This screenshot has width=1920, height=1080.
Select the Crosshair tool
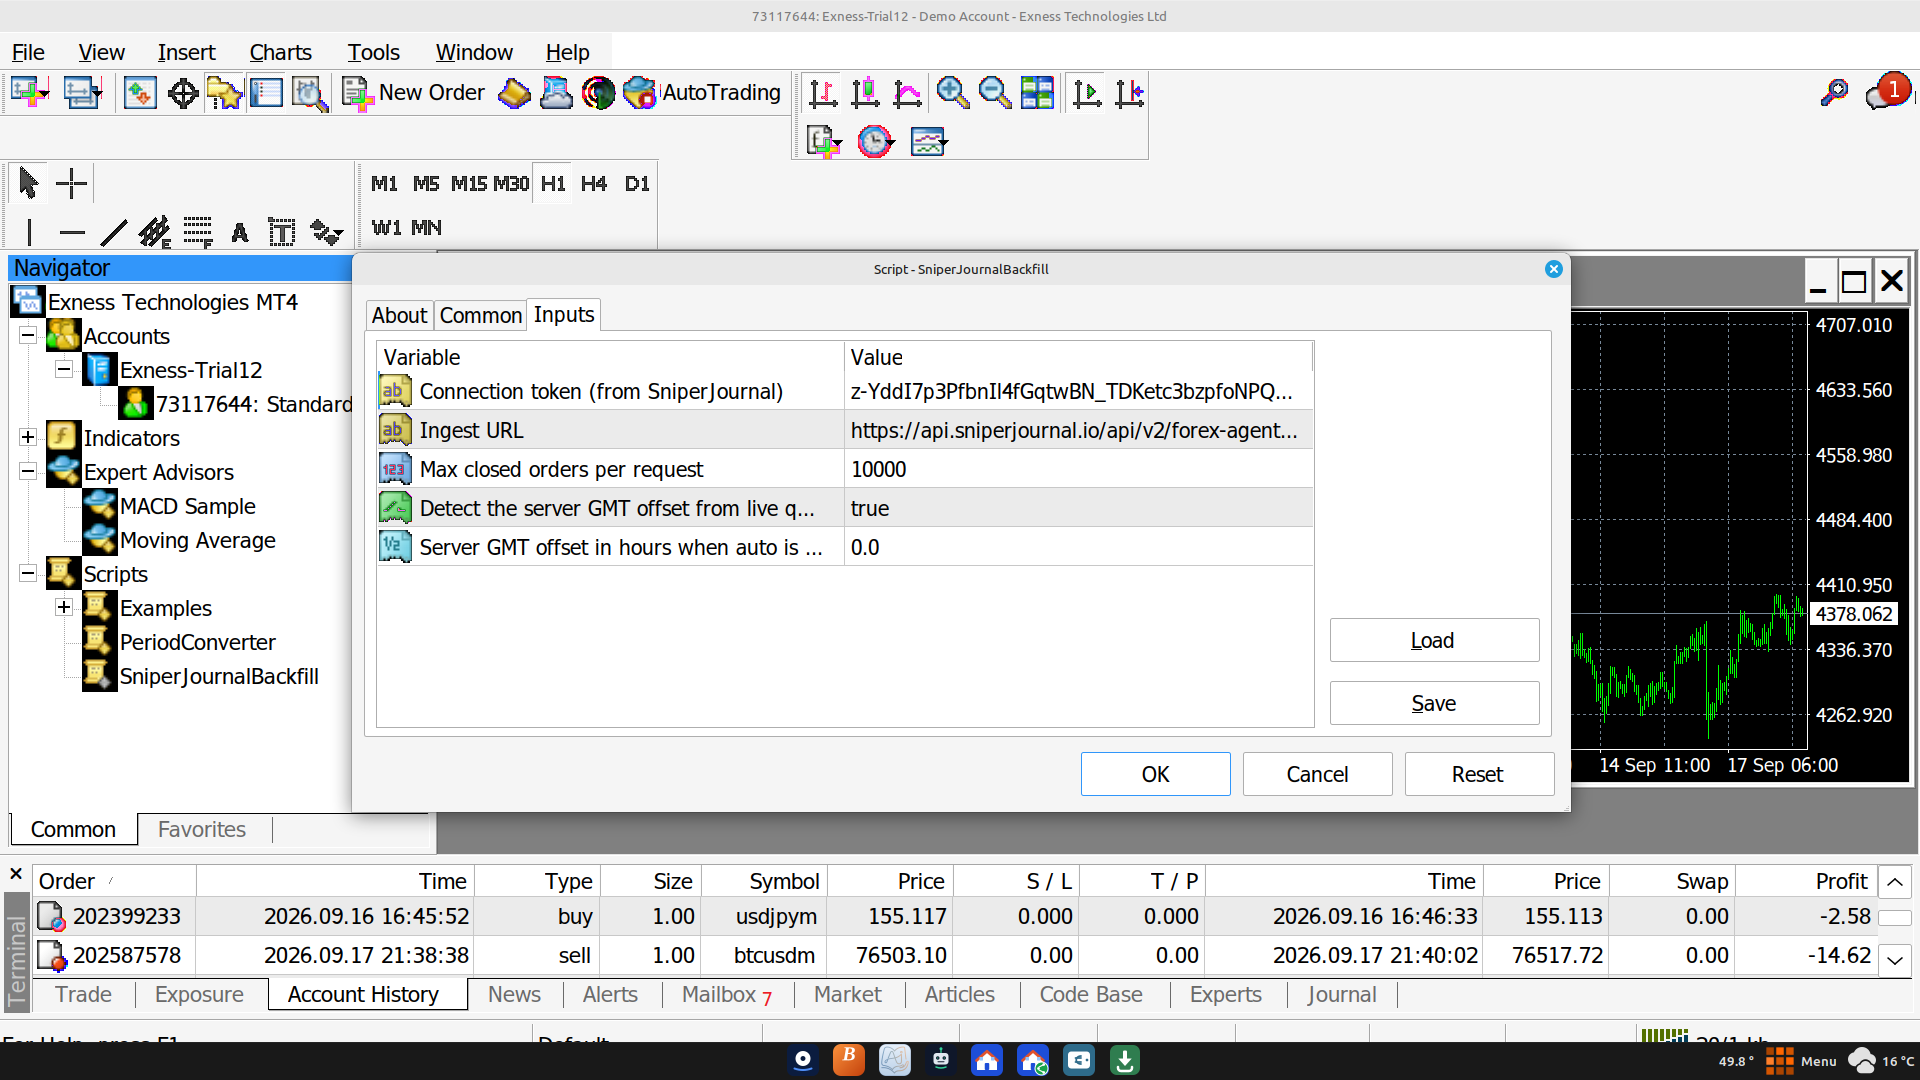coord(72,183)
